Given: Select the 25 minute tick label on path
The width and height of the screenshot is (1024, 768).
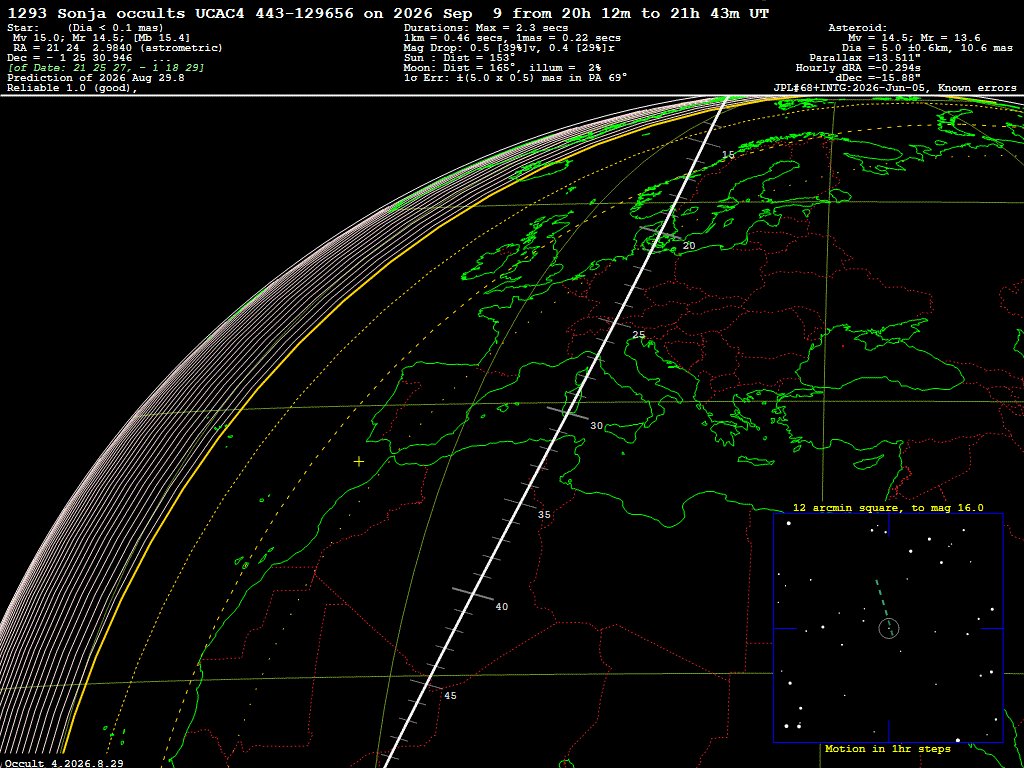Looking at the screenshot, I should (x=639, y=335).
